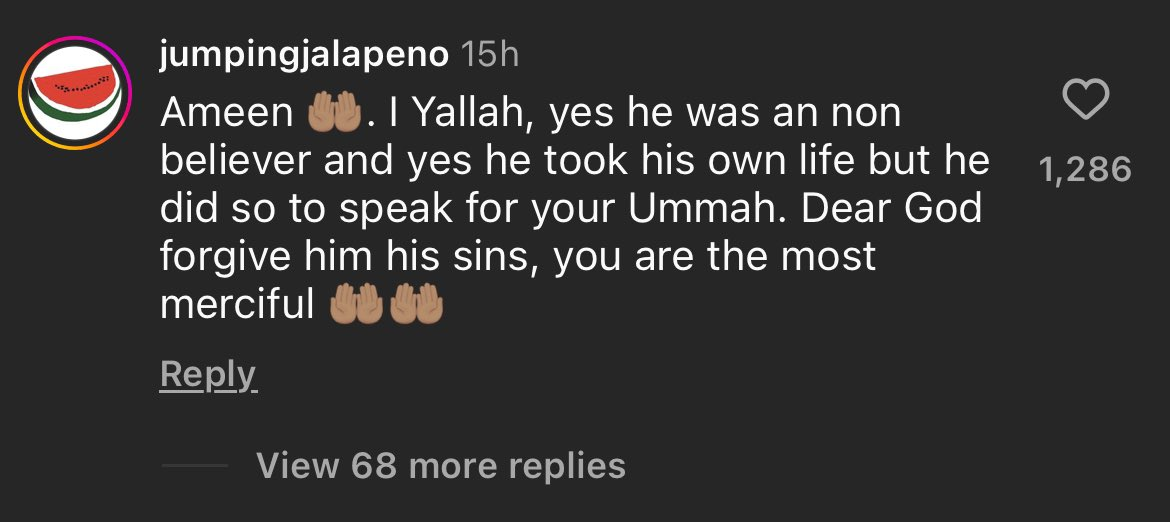Expand View 68 more replies
1170x522 pixels.
(440, 465)
